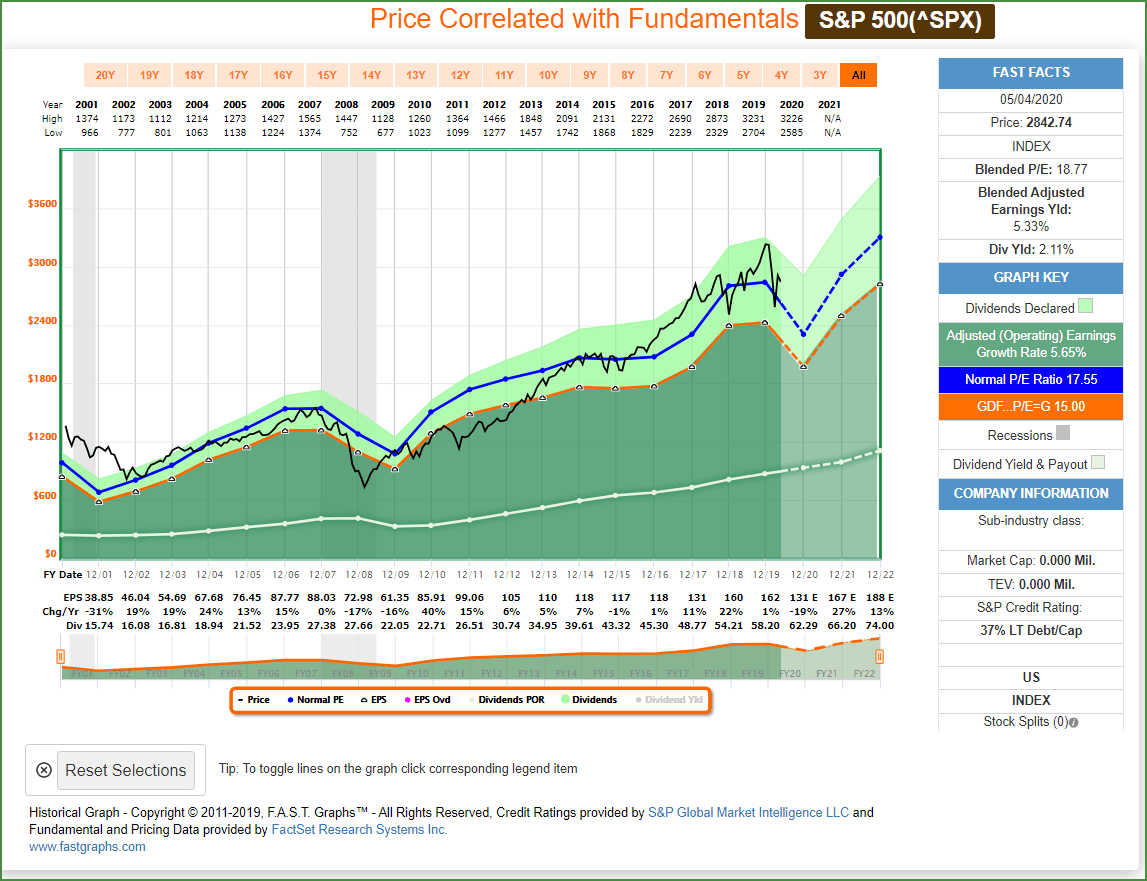Visit www.fastgraphs.com link
1147x881 pixels.
(87, 847)
